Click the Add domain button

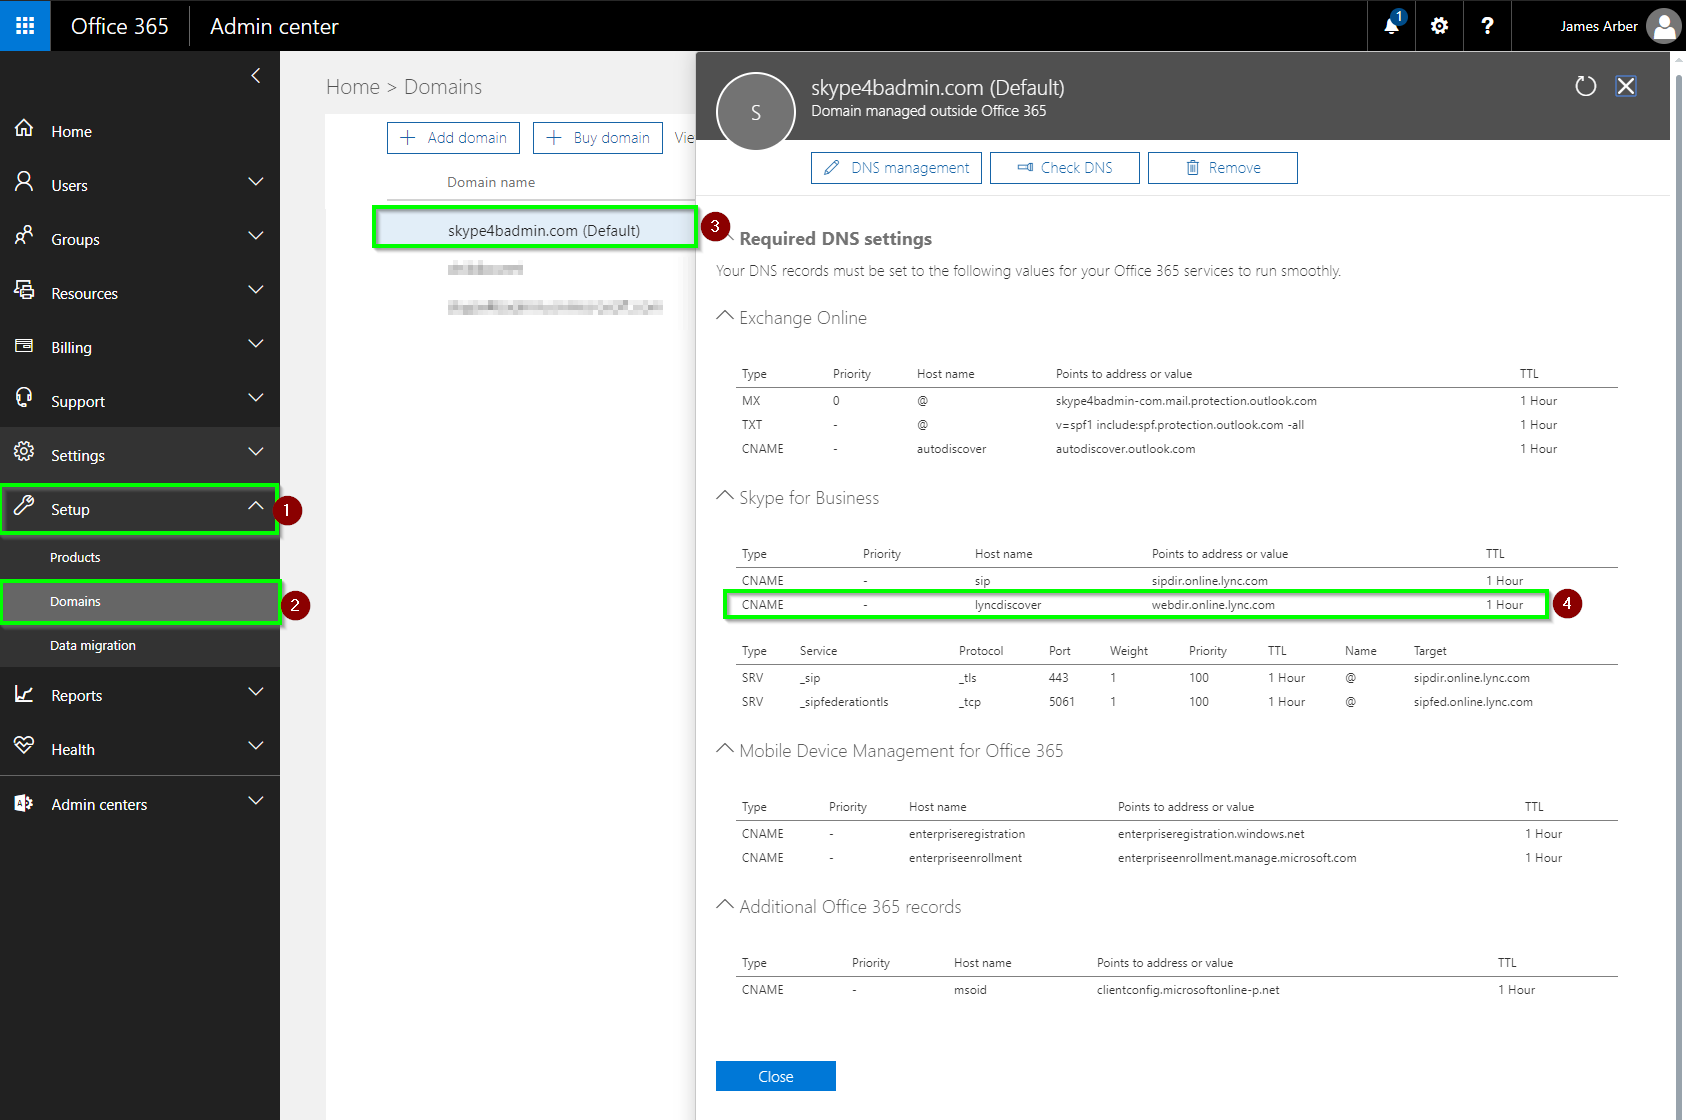click(453, 138)
